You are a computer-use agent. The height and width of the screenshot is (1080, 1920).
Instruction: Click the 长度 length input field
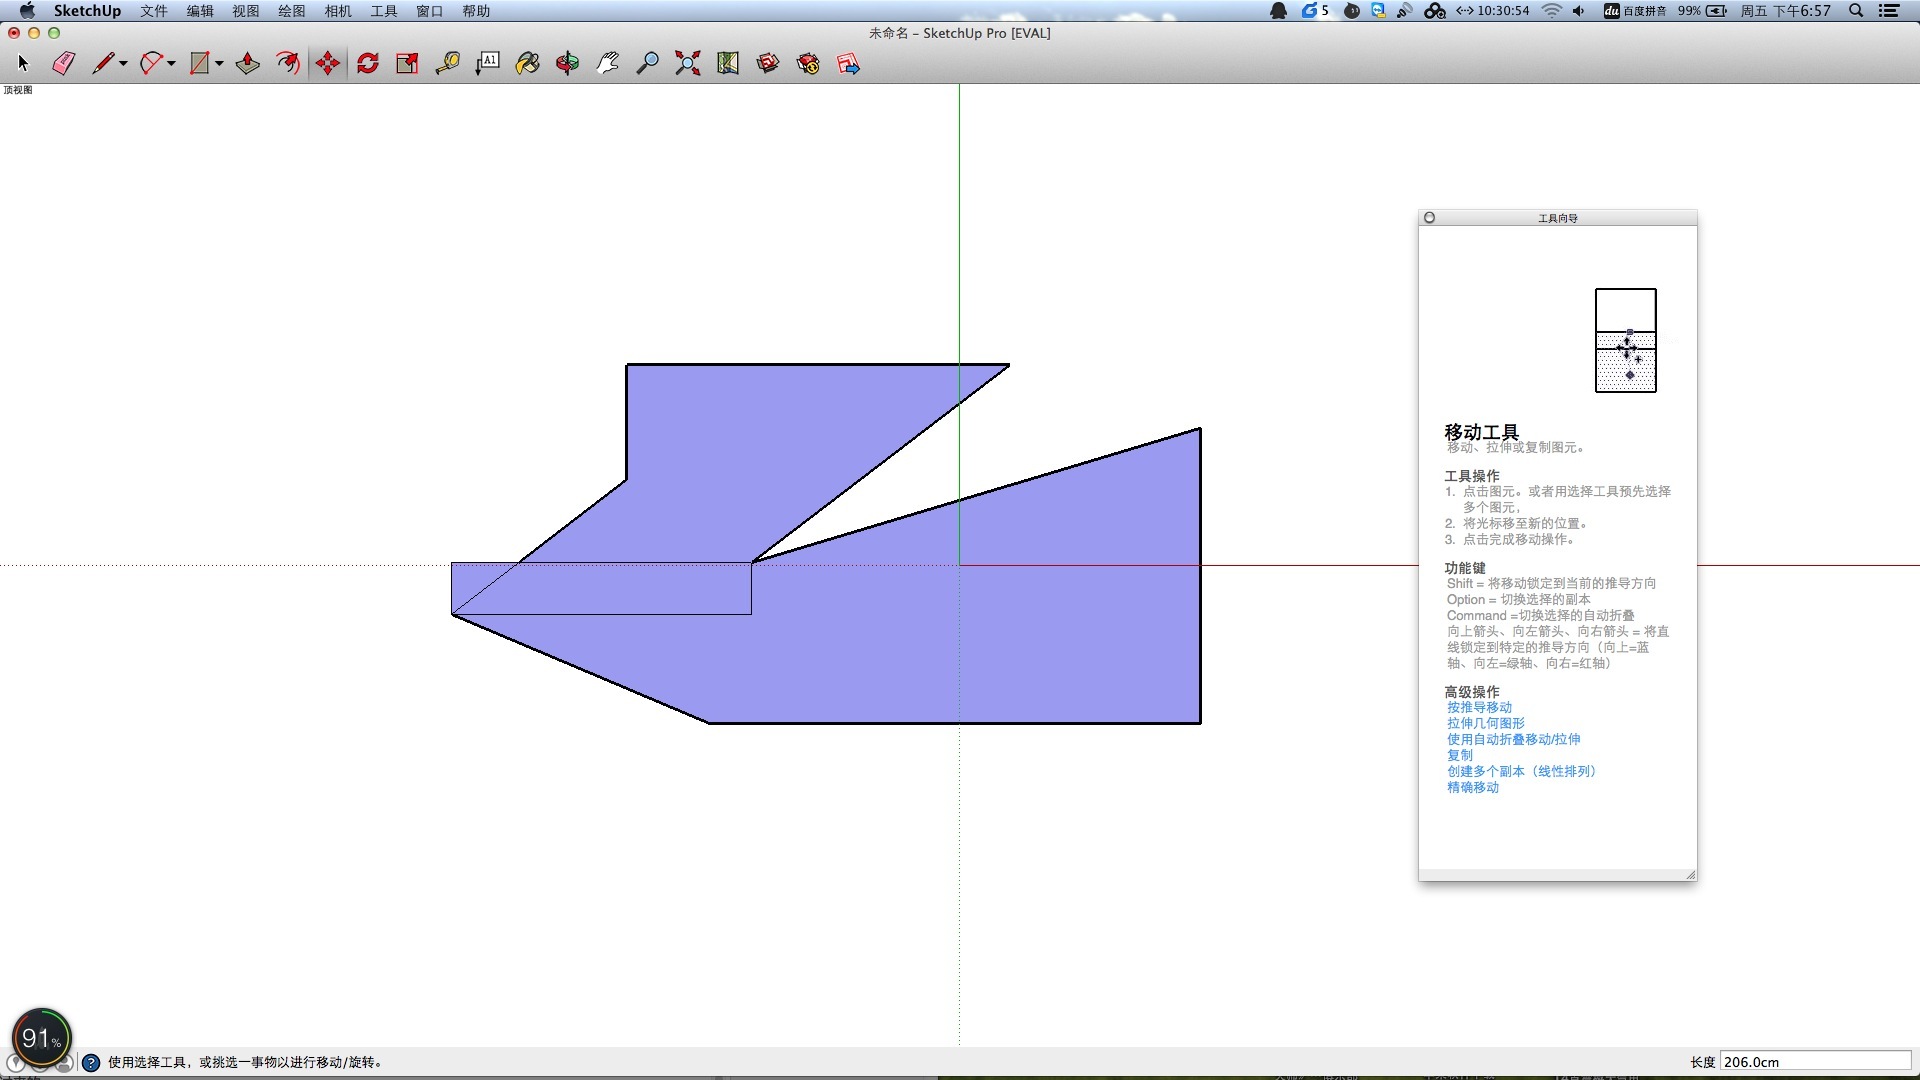1814,1062
